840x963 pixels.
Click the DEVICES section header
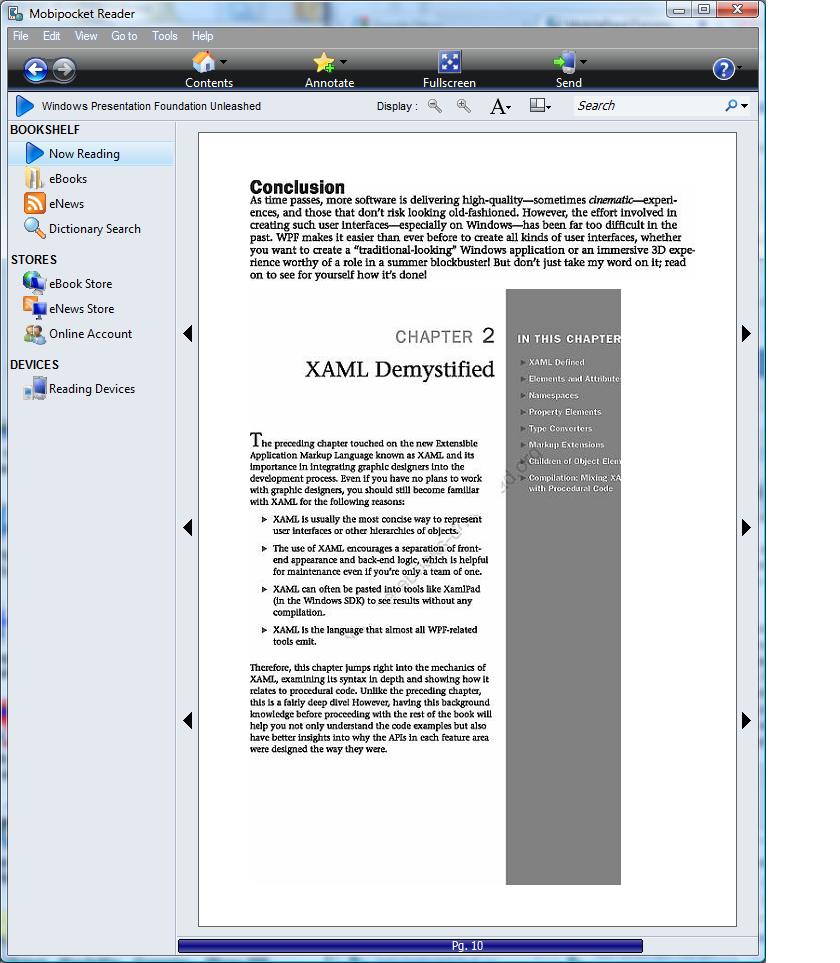click(34, 365)
